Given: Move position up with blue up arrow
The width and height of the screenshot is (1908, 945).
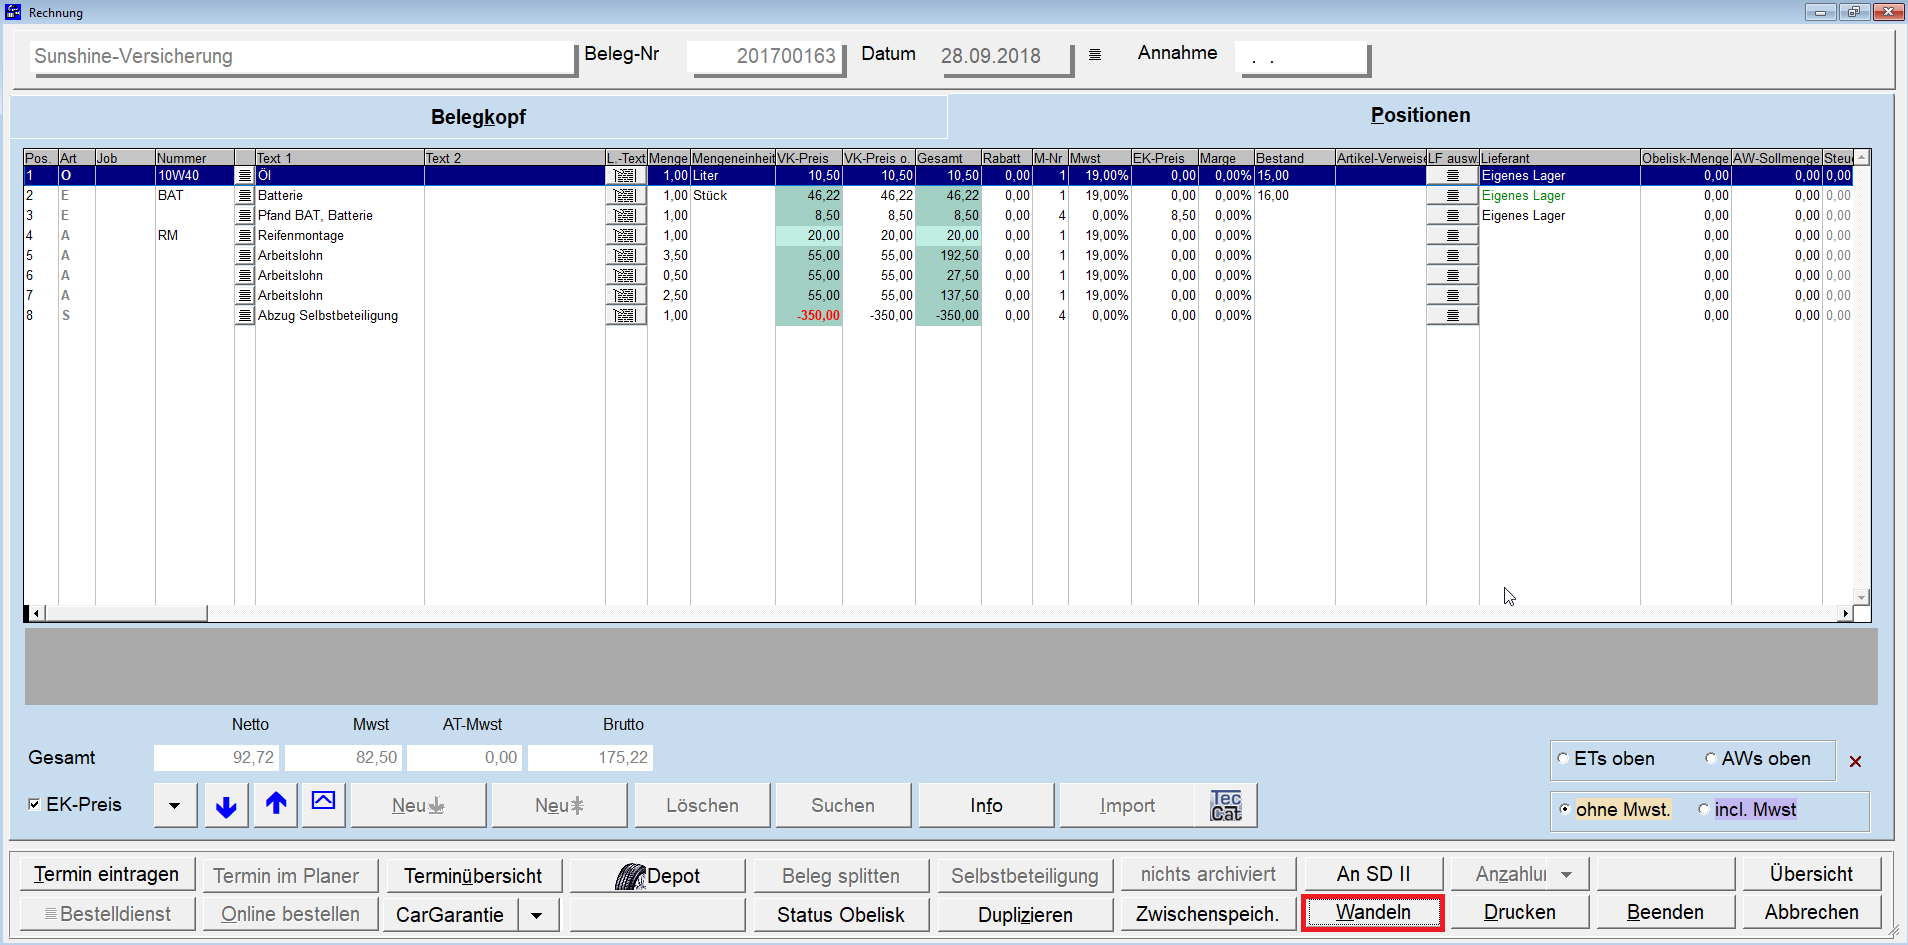Looking at the screenshot, I should coord(276,806).
